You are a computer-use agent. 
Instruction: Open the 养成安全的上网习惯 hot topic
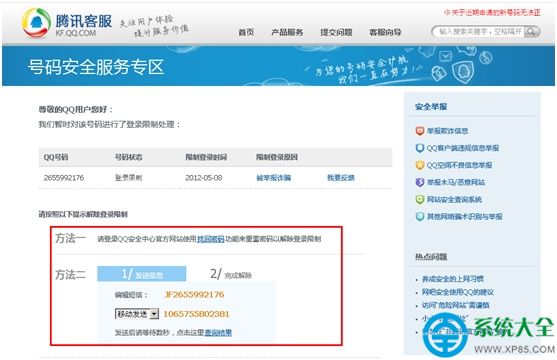coord(453,279)
